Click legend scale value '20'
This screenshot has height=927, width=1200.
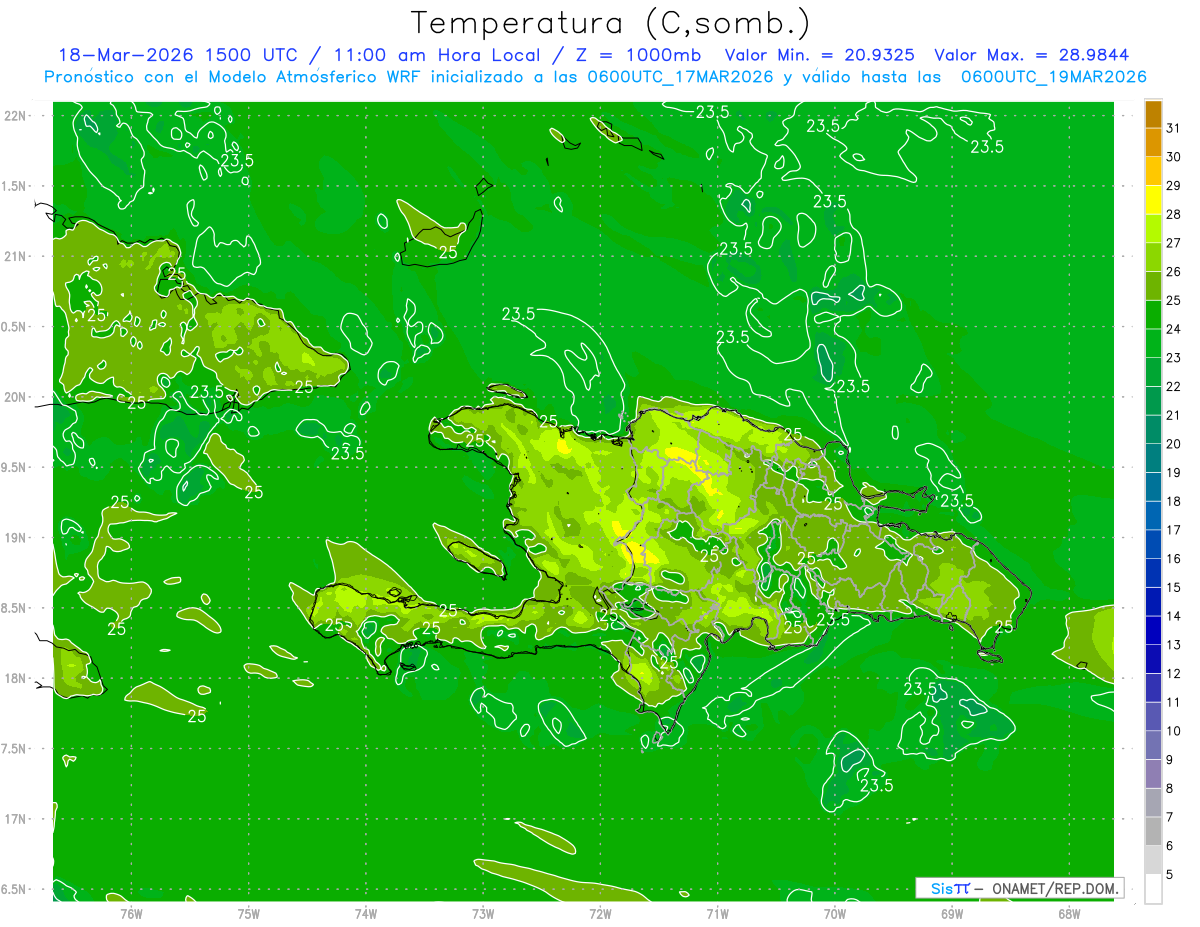coord(1174,444)
